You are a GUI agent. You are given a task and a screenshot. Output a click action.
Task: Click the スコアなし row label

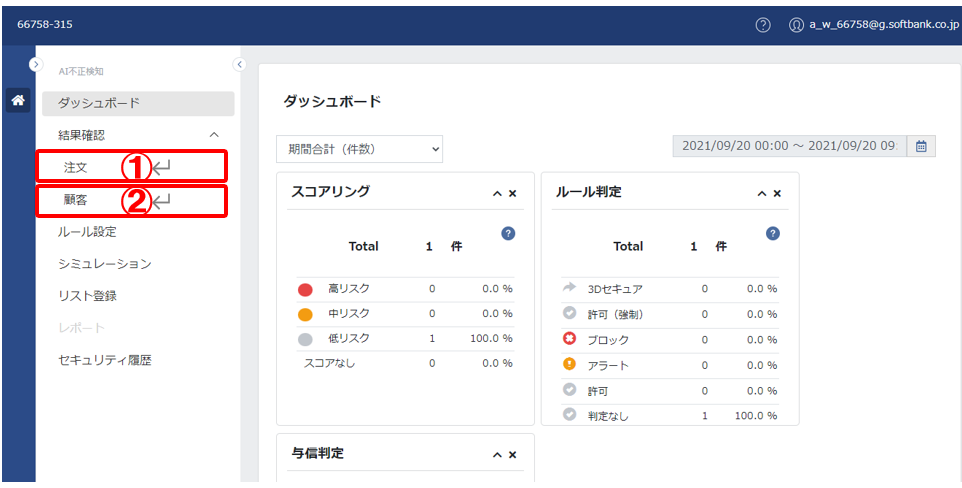click(329, 363)
